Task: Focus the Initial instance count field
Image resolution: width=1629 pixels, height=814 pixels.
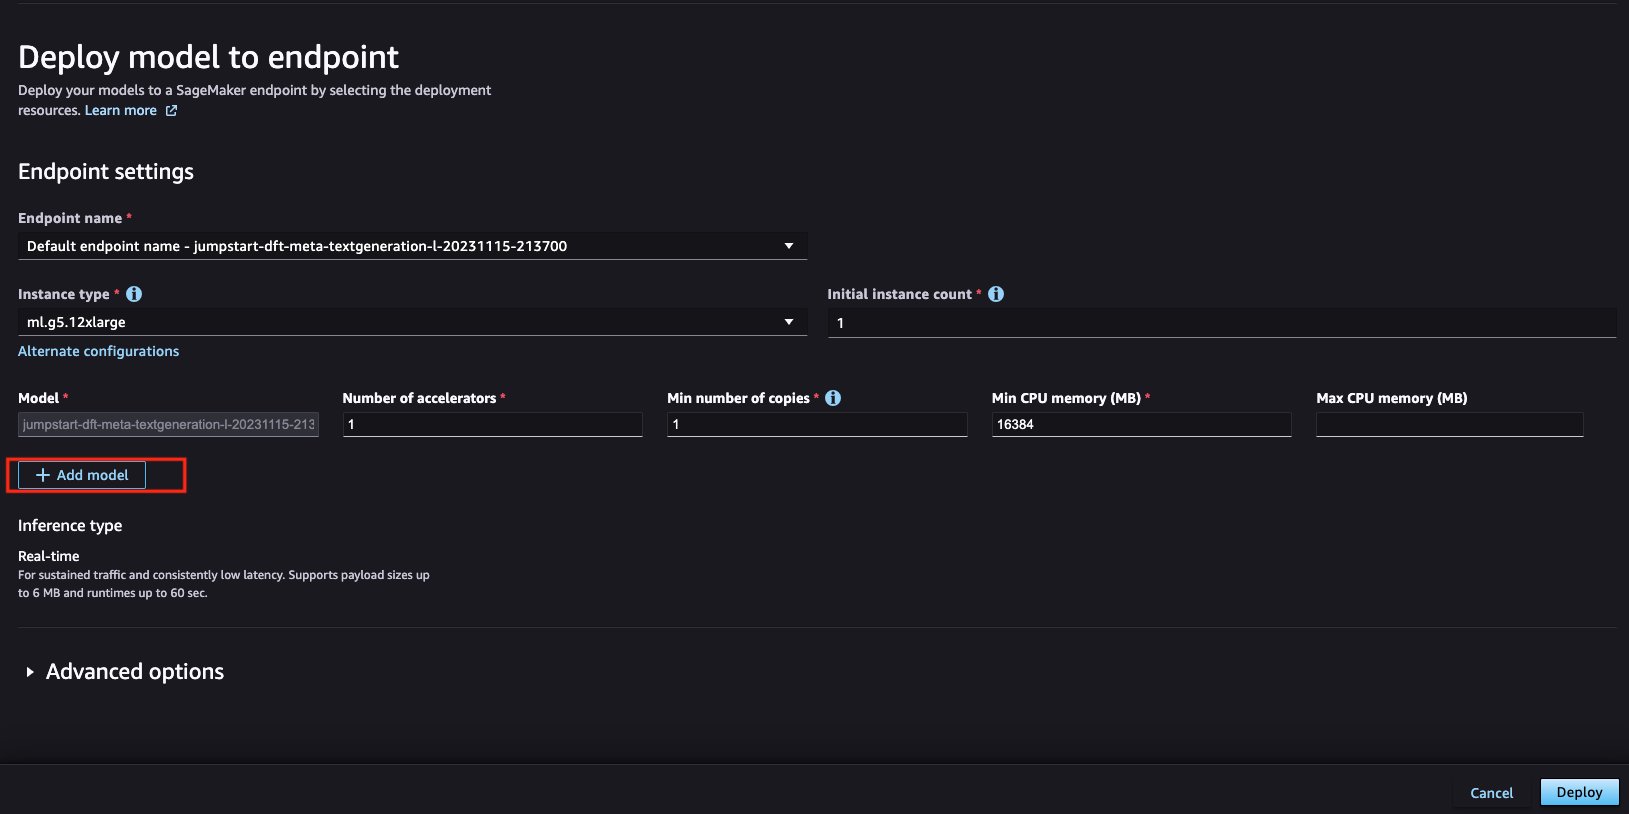Action: point(1222,323)
